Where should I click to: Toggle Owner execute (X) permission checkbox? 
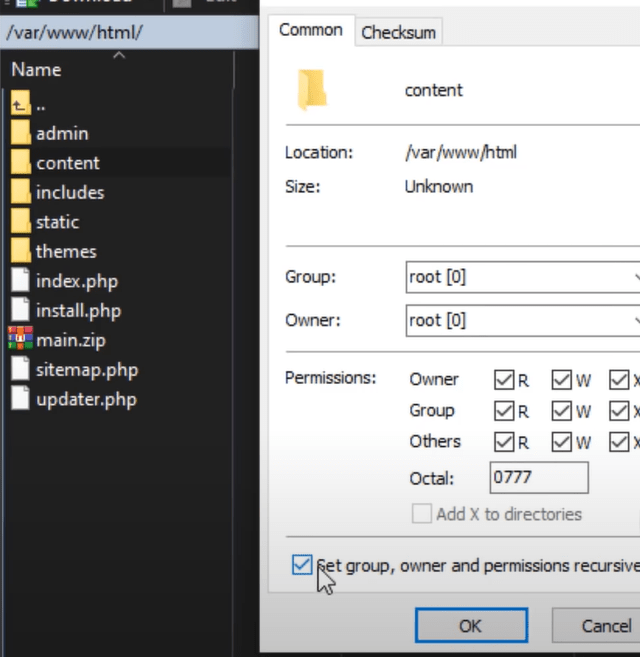[619, 380]
